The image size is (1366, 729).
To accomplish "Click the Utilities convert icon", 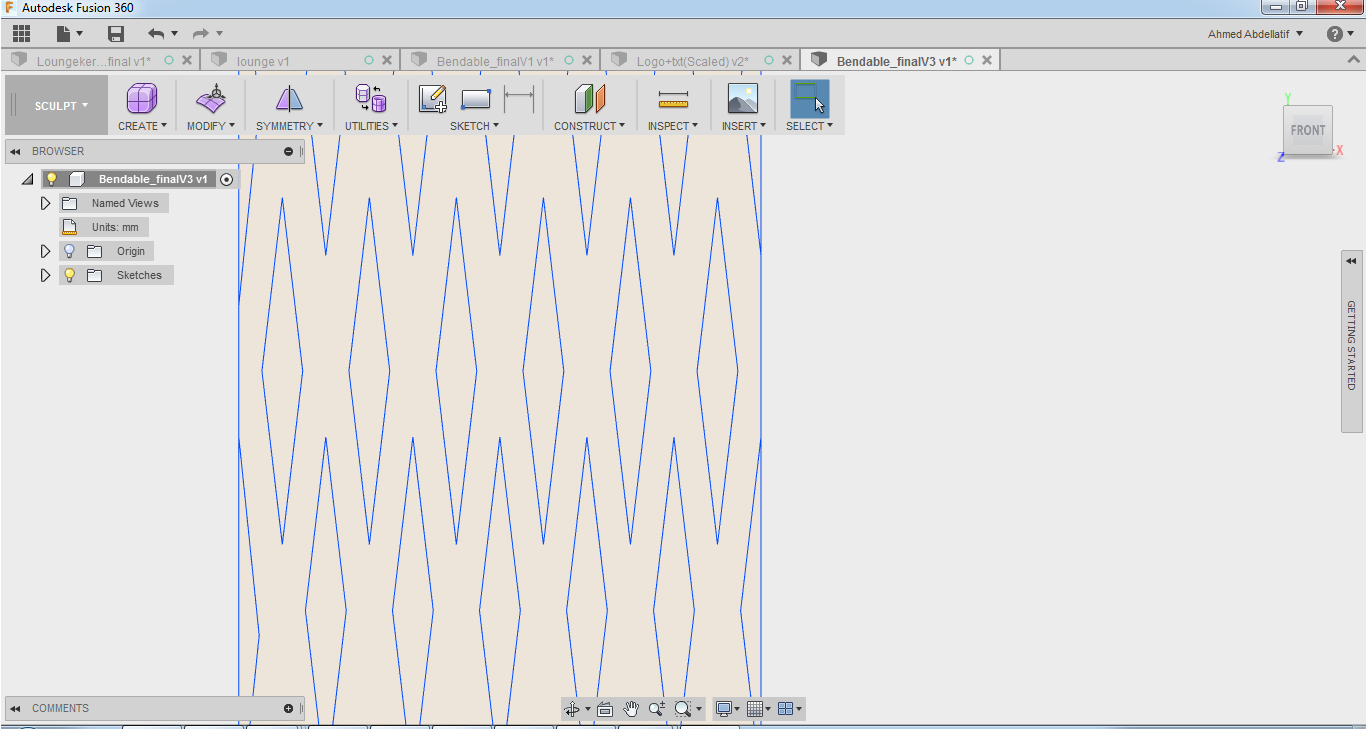I will pyautogui.click(x=371, y=99).
